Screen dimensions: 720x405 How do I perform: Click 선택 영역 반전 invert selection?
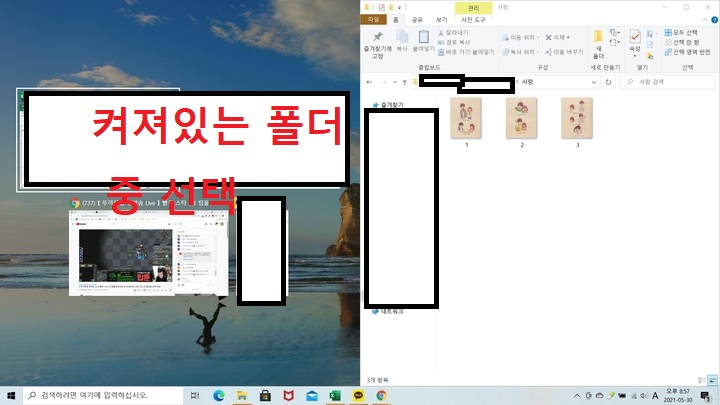687,52
